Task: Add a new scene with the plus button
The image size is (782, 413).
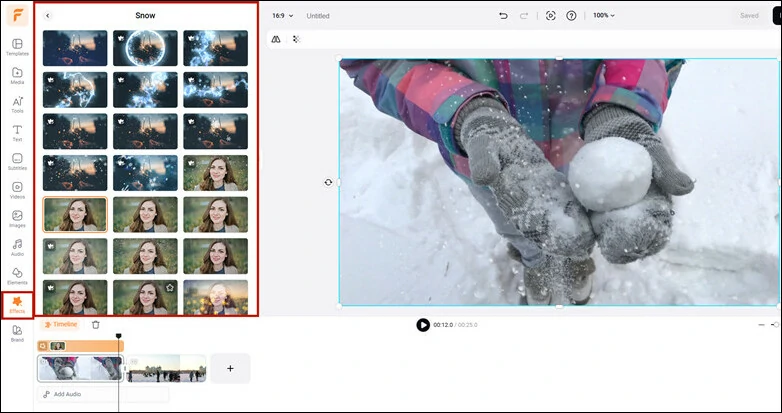Action: click(230, 369)
